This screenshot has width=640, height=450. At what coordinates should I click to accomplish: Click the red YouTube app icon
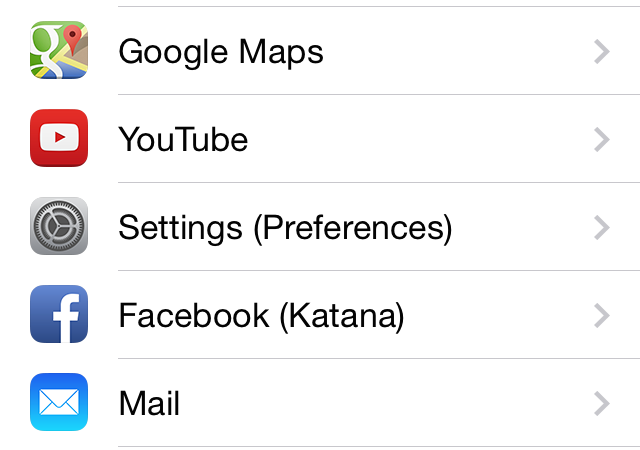(59, 138)
